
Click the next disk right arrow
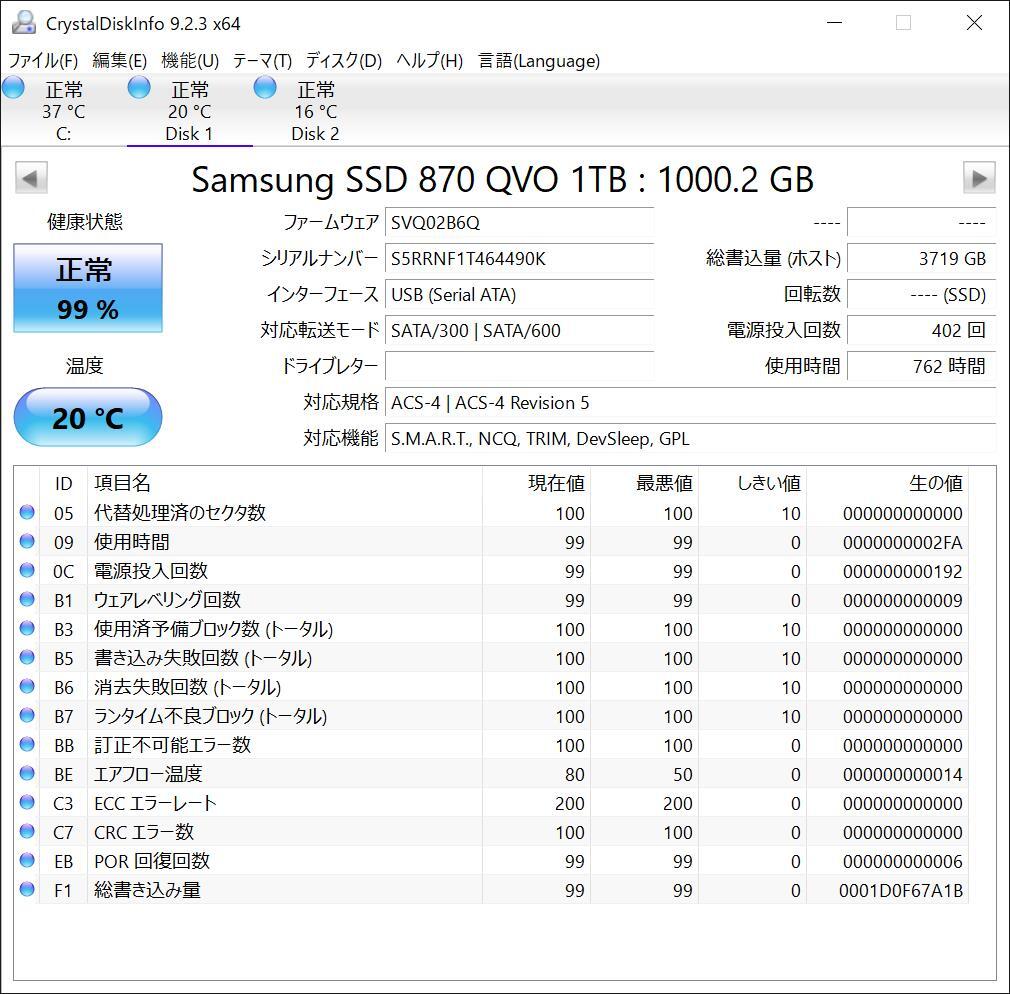[x=978, y=179]
